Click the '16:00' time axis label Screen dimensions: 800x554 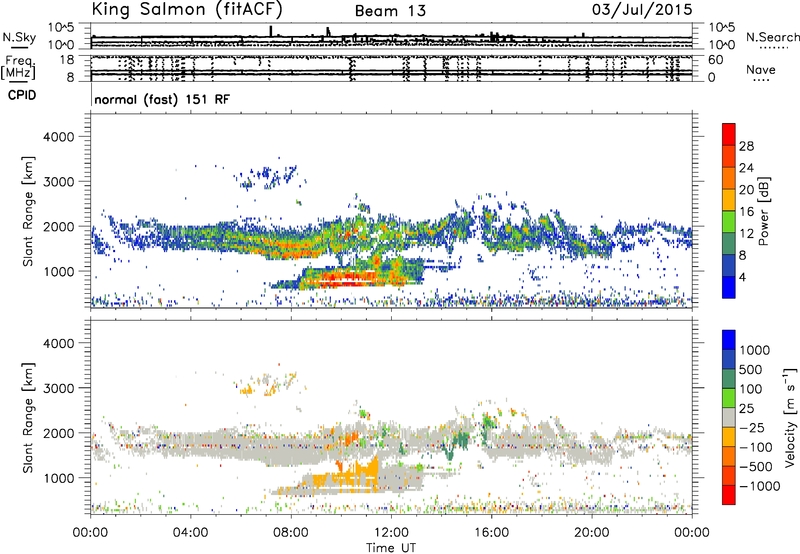coord(491,533)
